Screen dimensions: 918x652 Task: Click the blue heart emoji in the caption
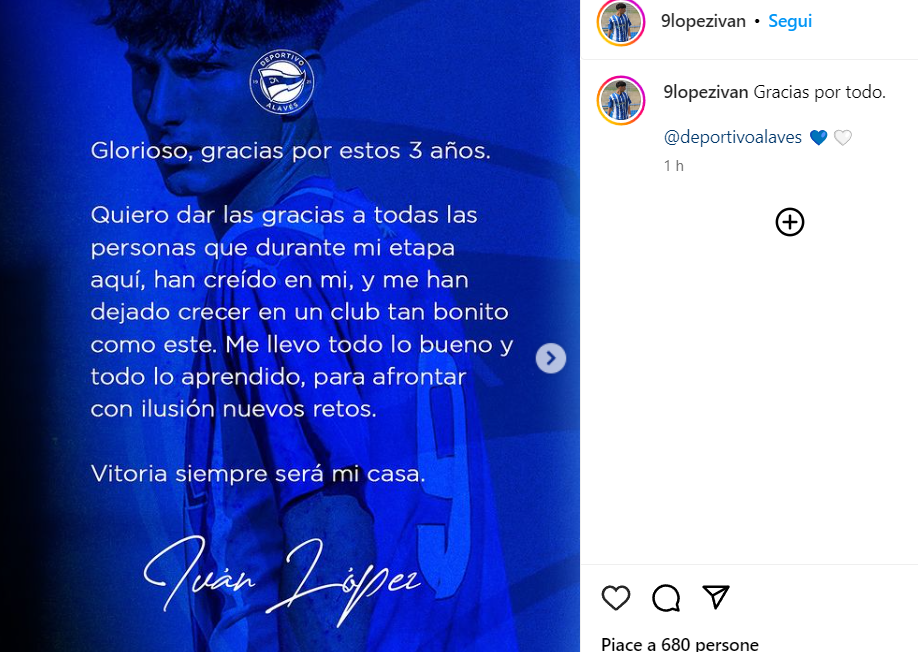click(818, 138)
